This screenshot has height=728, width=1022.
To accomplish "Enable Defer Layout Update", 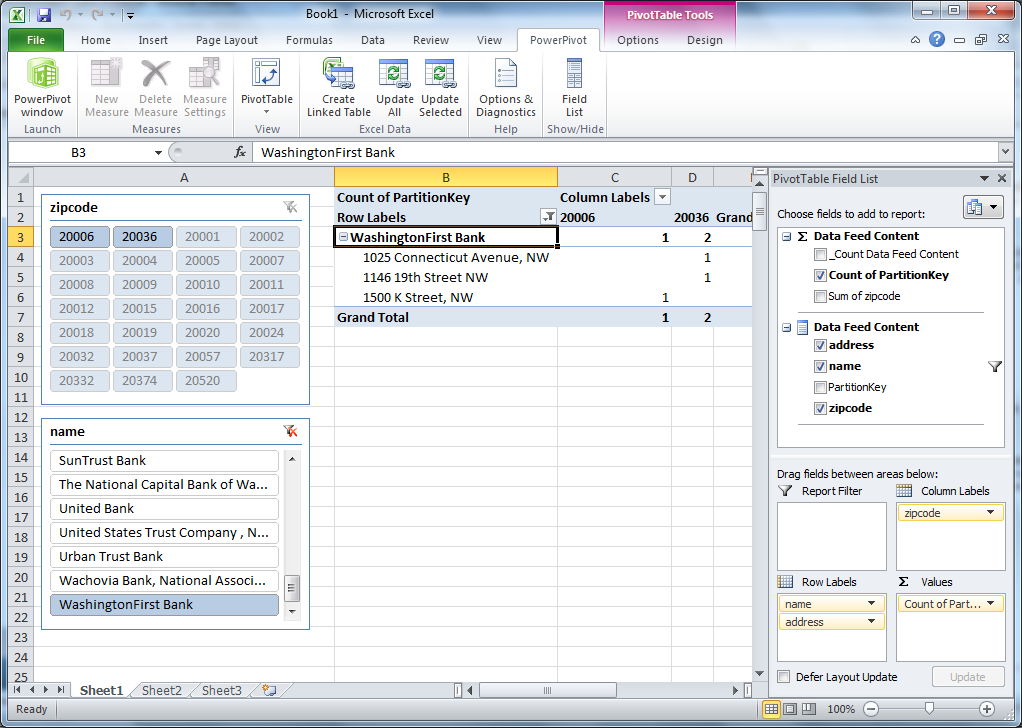I will pos(784,677).
